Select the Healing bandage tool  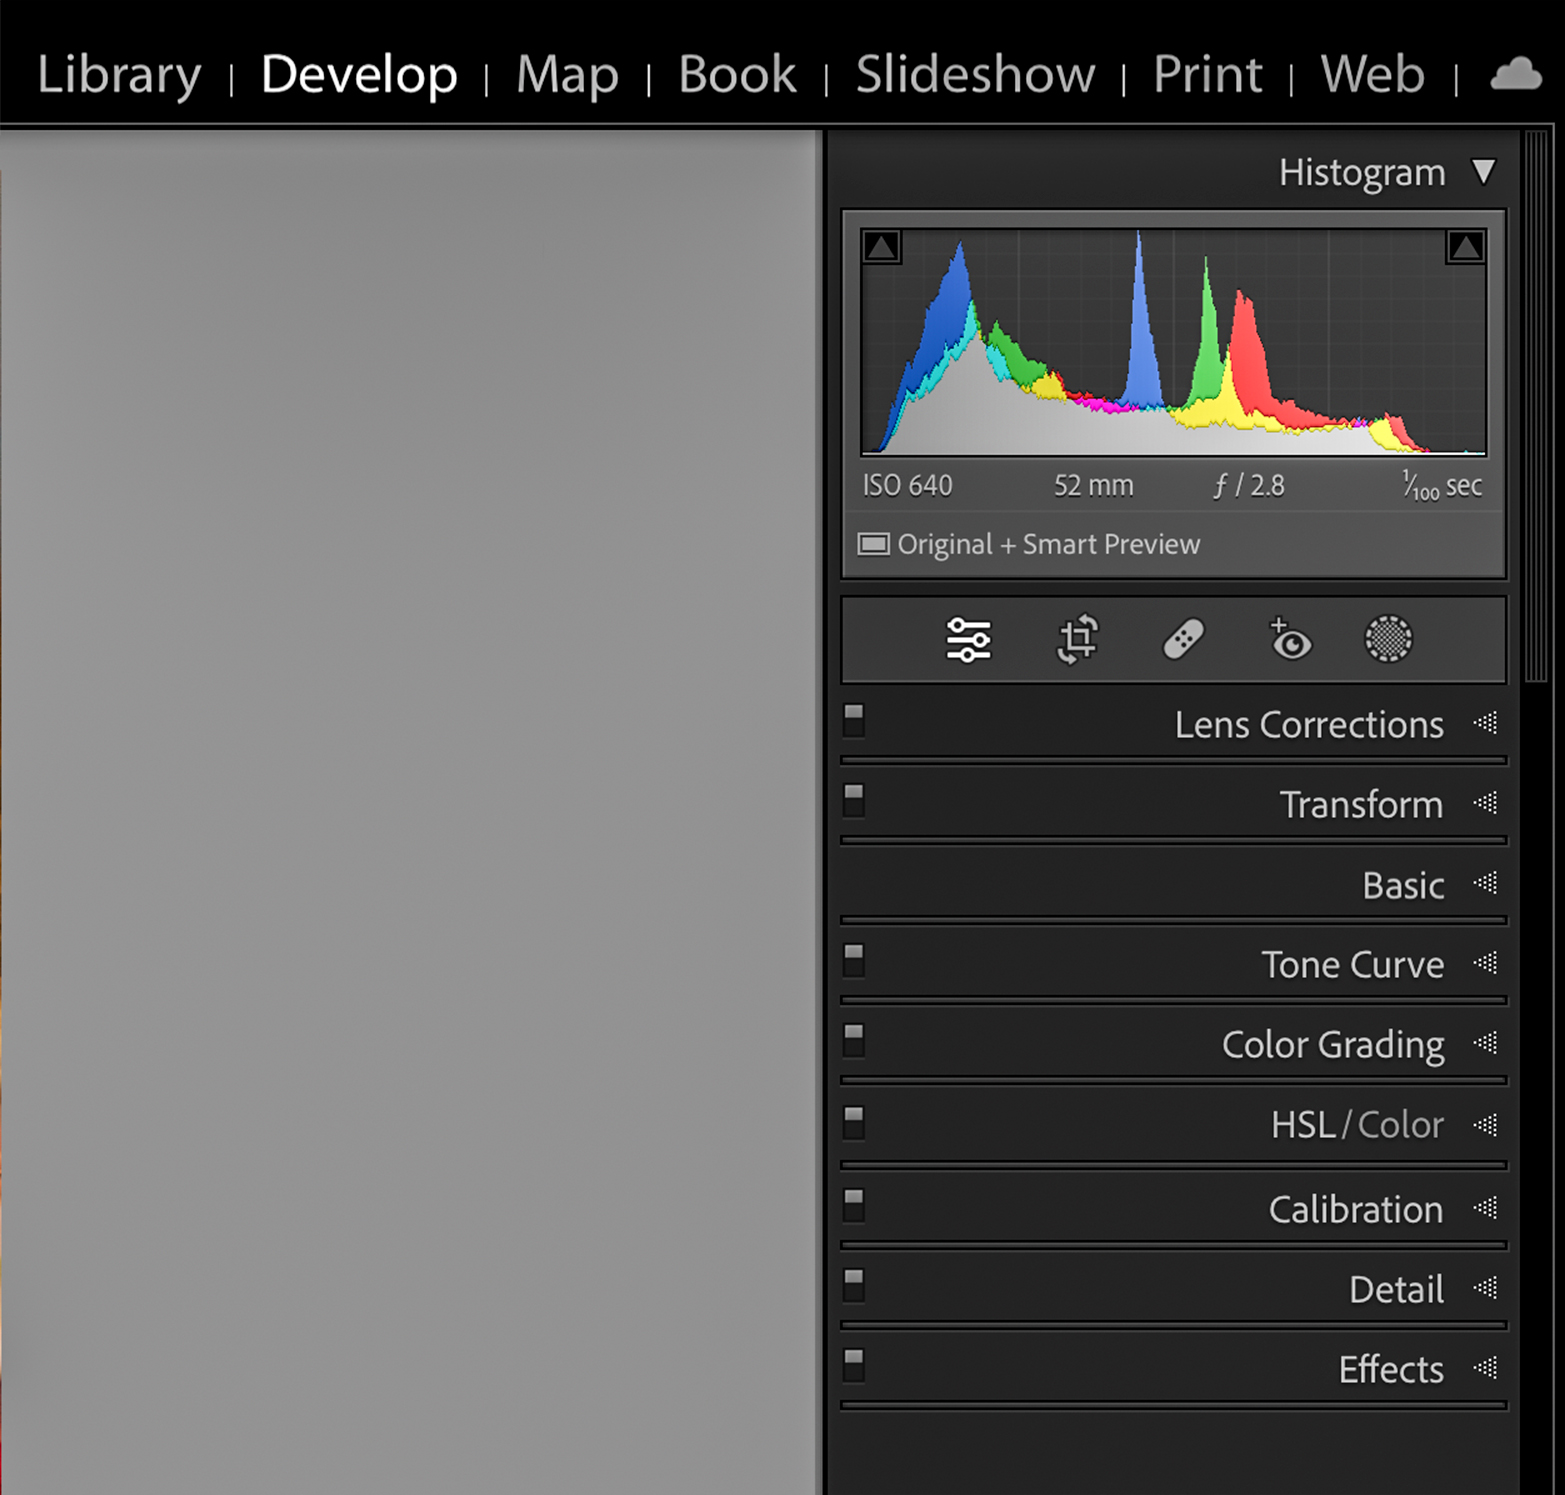(x=1184, y=640)
